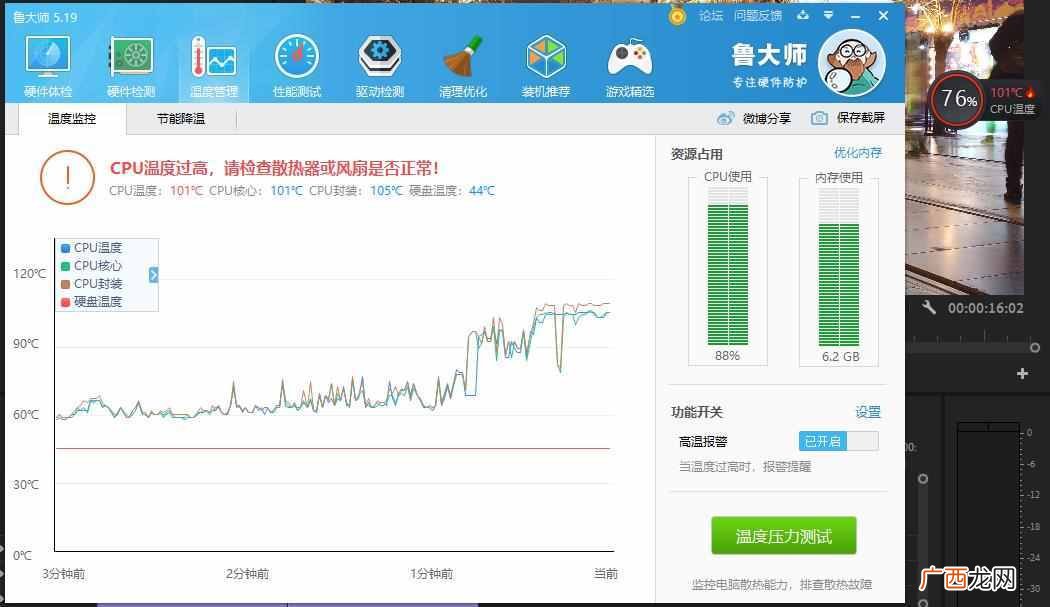Screen dimensions: 1050x607
Task: Click the overheating warning exclamation icon
Action: [68, 177]
